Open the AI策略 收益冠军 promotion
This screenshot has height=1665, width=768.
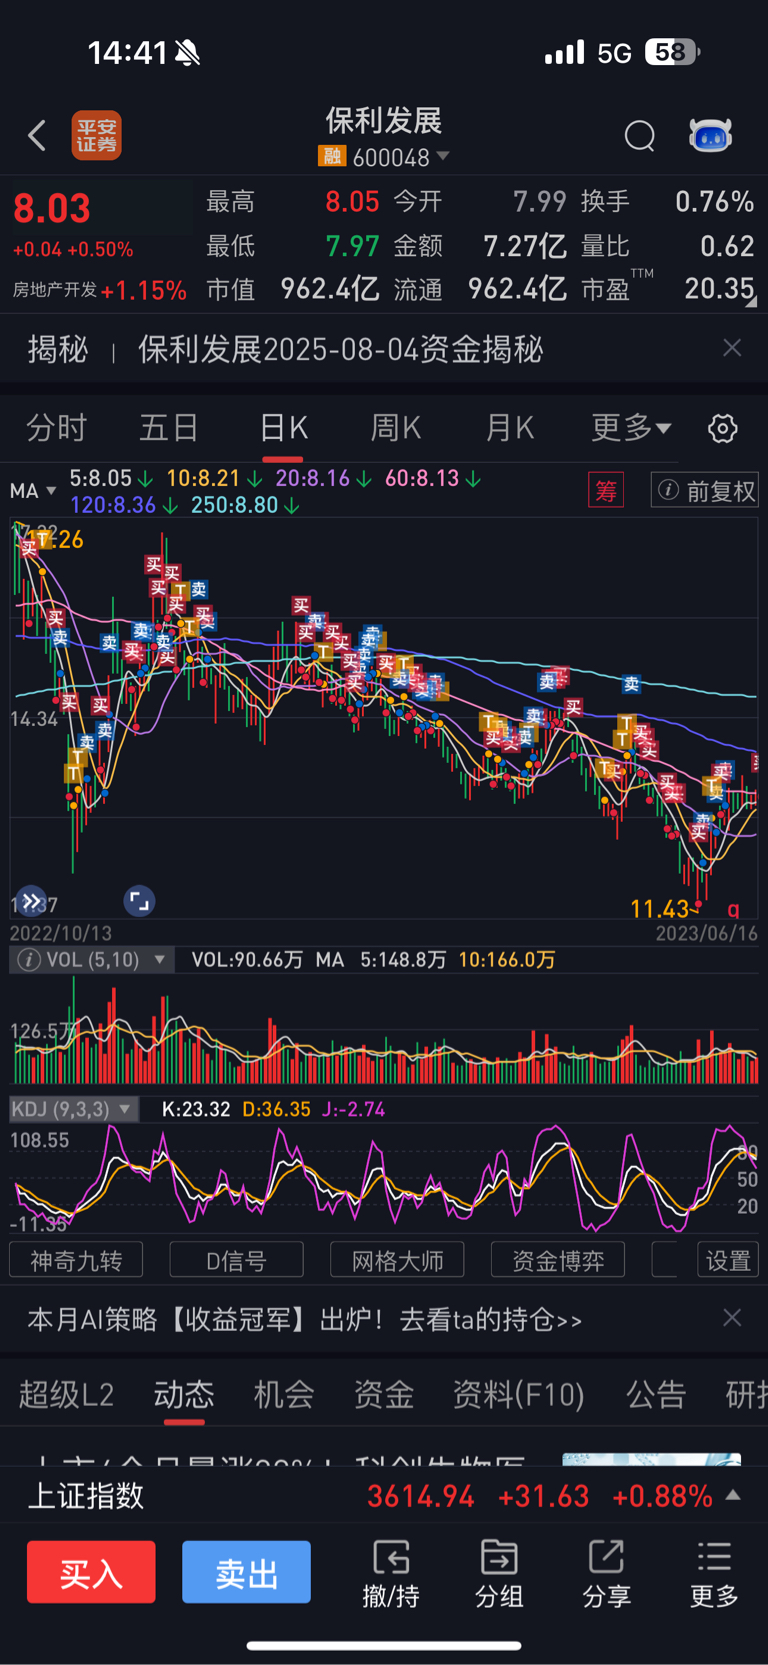point(304,1320)
